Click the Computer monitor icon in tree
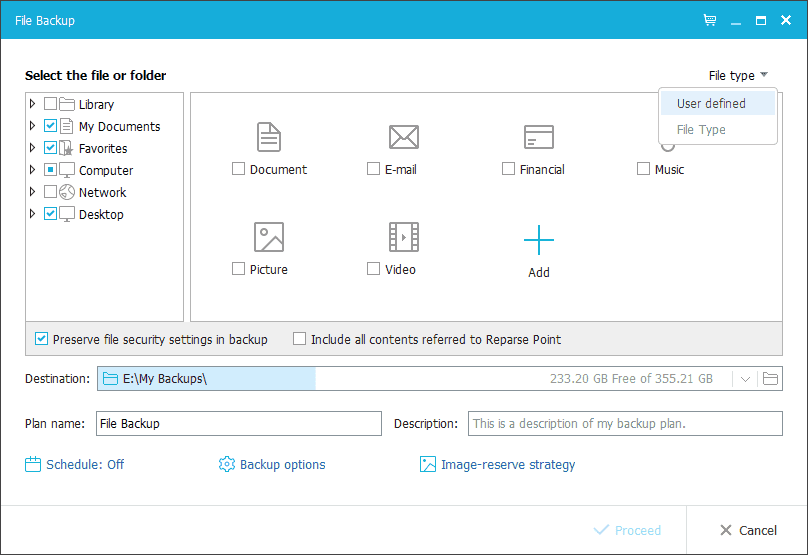This screenshot has height=555, width=808. pyautogui.click(x=67, y=170)
